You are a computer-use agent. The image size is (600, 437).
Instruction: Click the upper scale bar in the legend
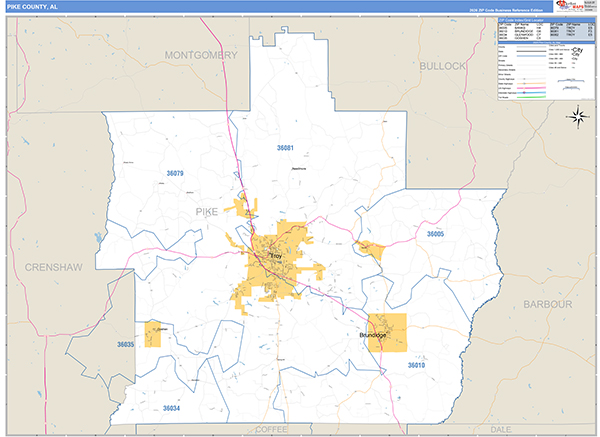point(571,80)
